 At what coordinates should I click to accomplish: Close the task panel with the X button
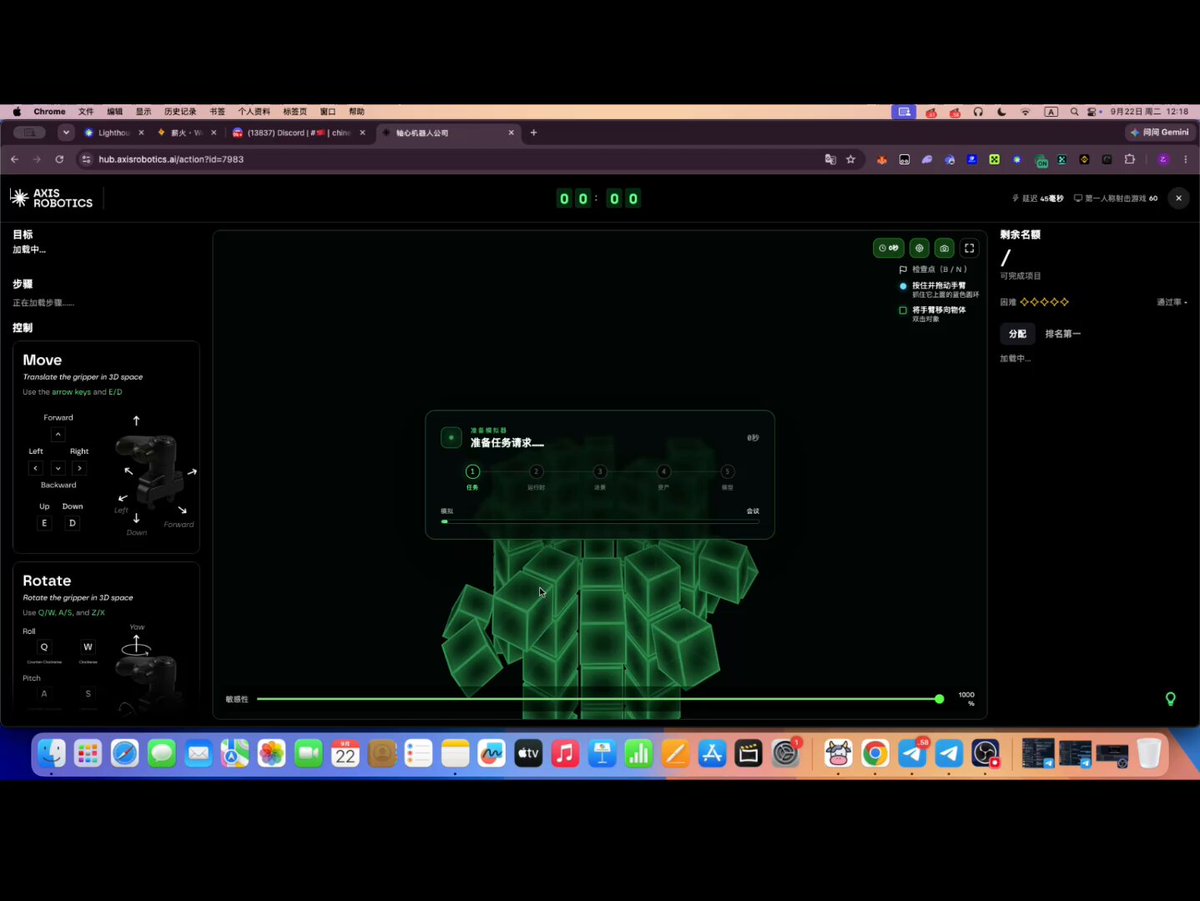click(1178, 198)
